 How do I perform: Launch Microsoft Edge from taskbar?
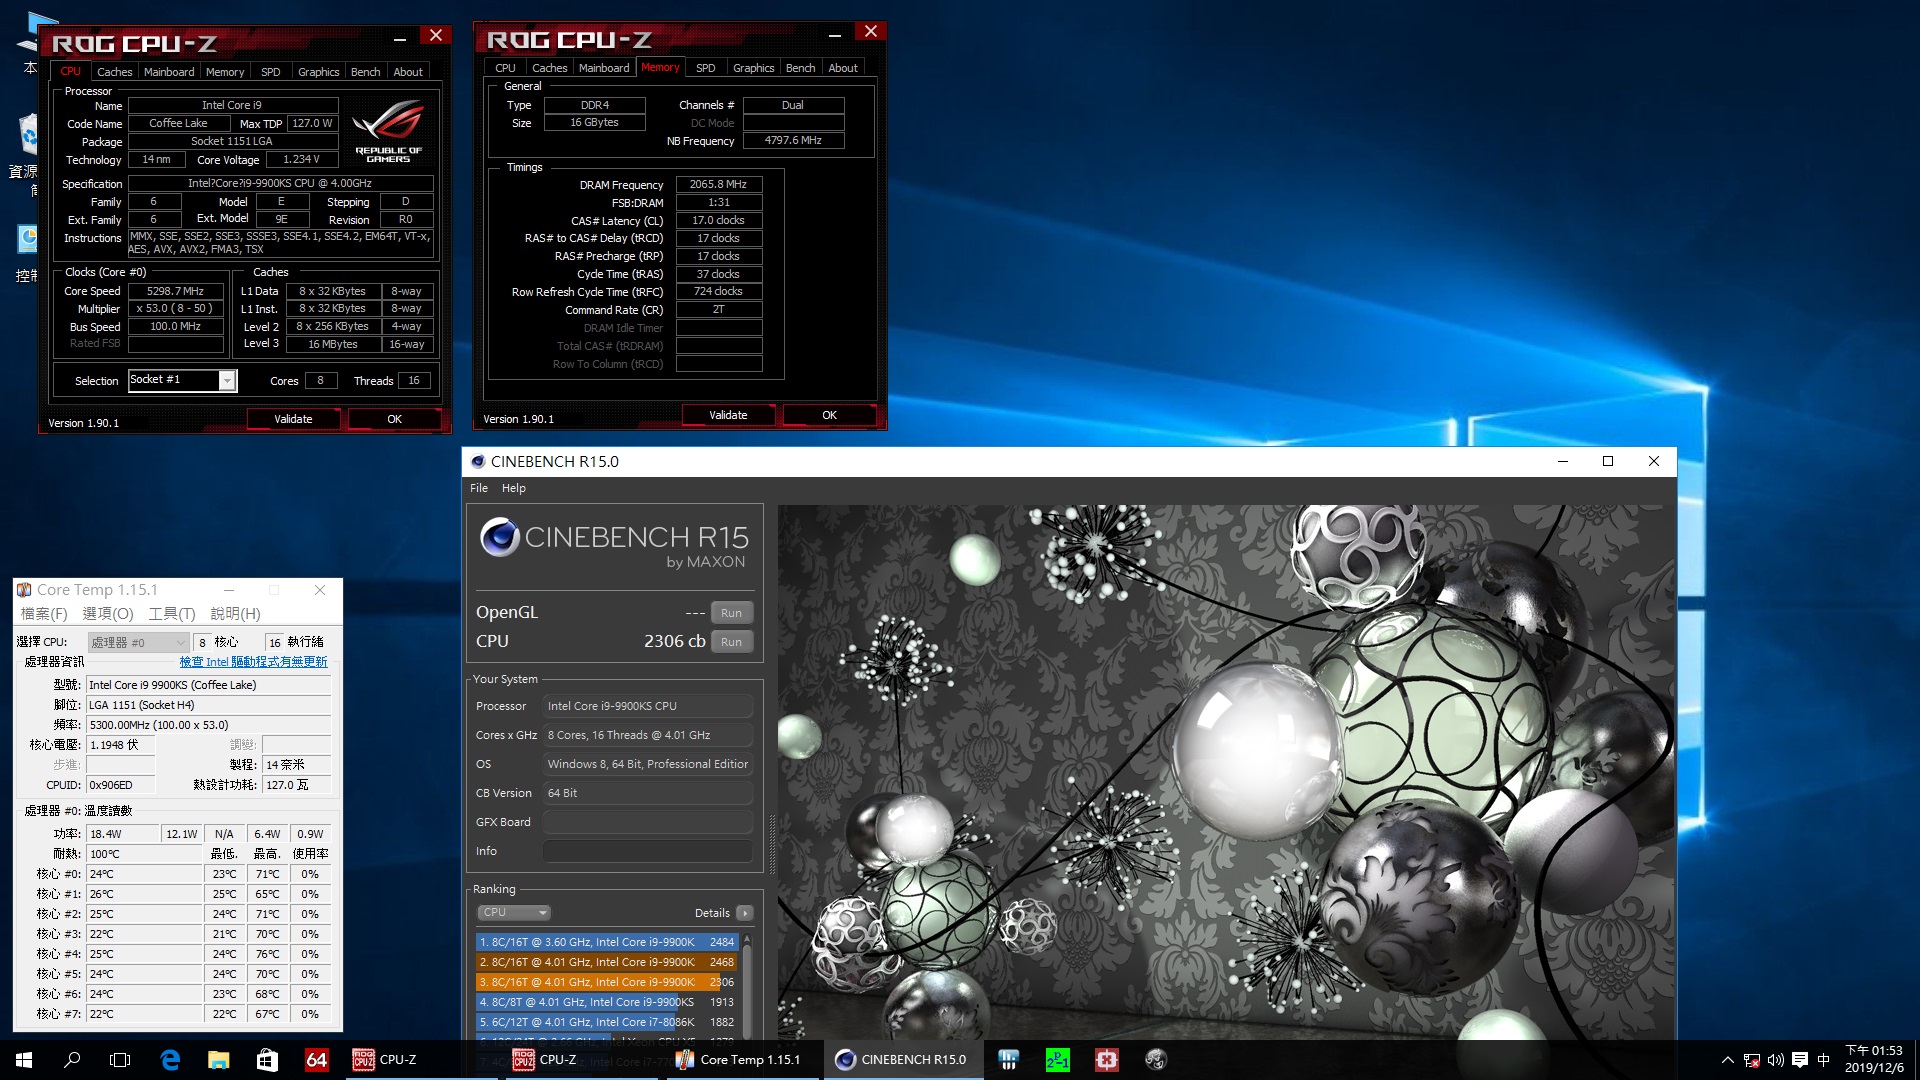click(170, 1060)
